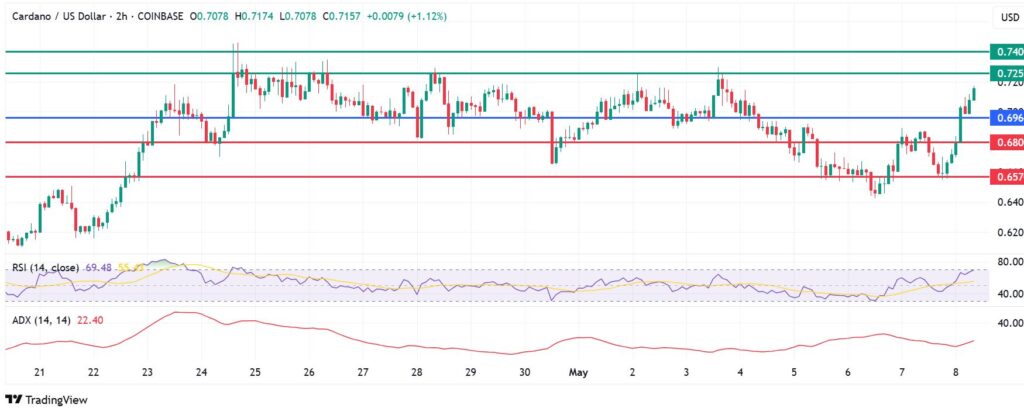Click date 21 on the time axis
Screen dimensions: 1024x415
pyautogui.click(x=39, y=372)
